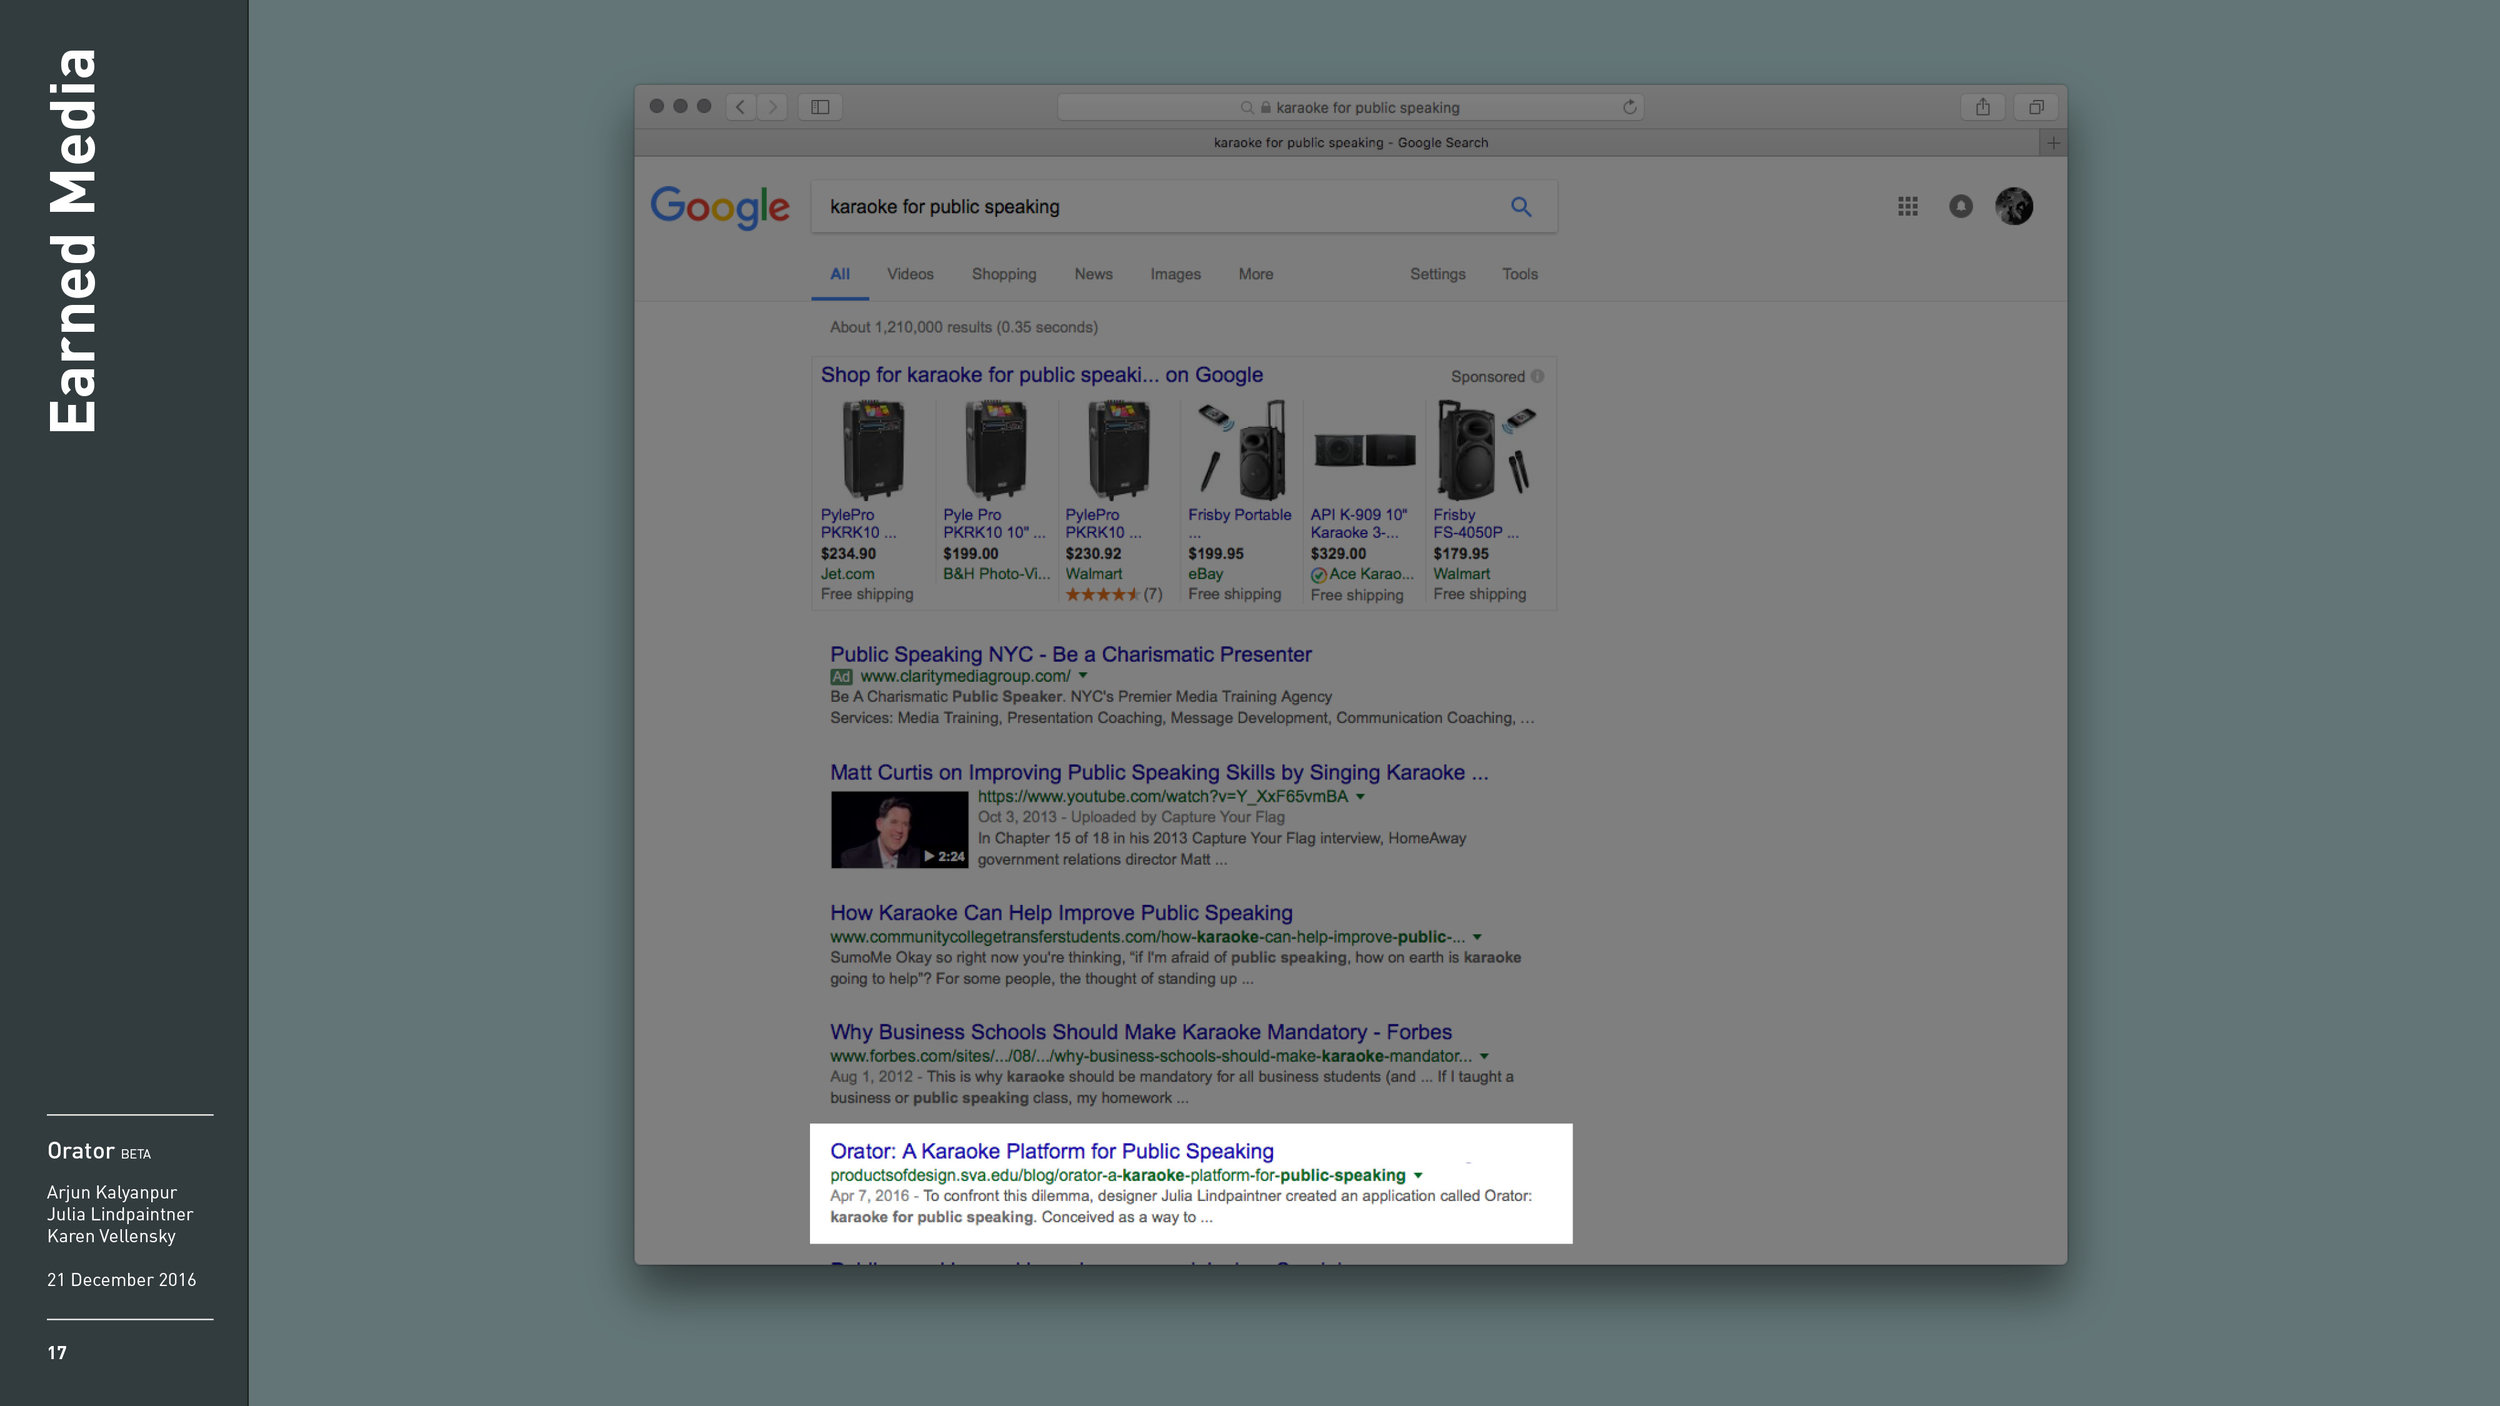Image resolution: width=2500 pixels, height=1406 pixels.
Task: Click the Safari back arrow button
Action: (740, 107)
